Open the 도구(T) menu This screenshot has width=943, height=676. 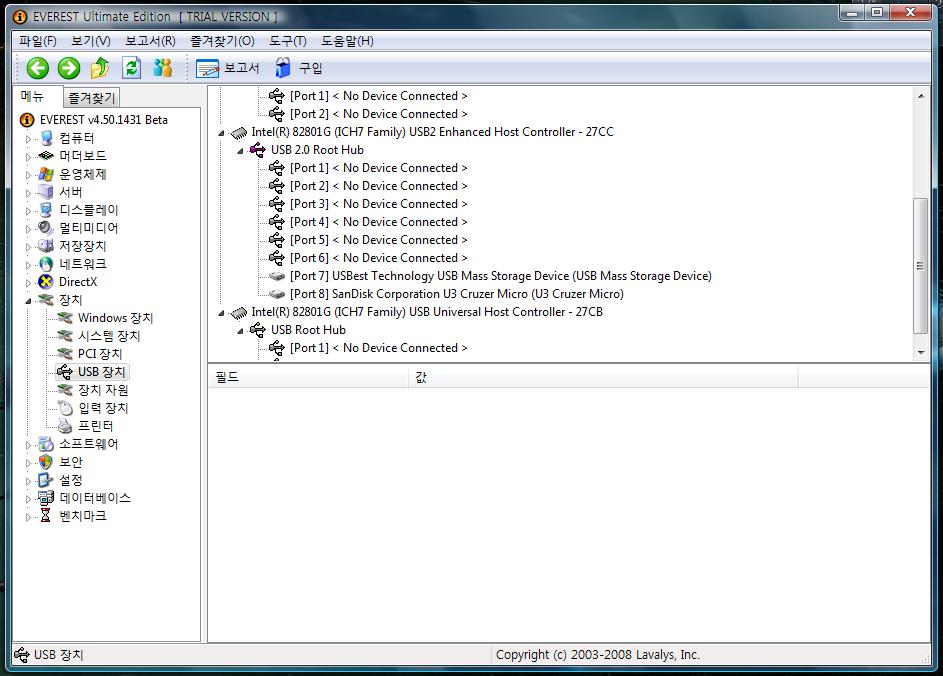tap(287, 41)
